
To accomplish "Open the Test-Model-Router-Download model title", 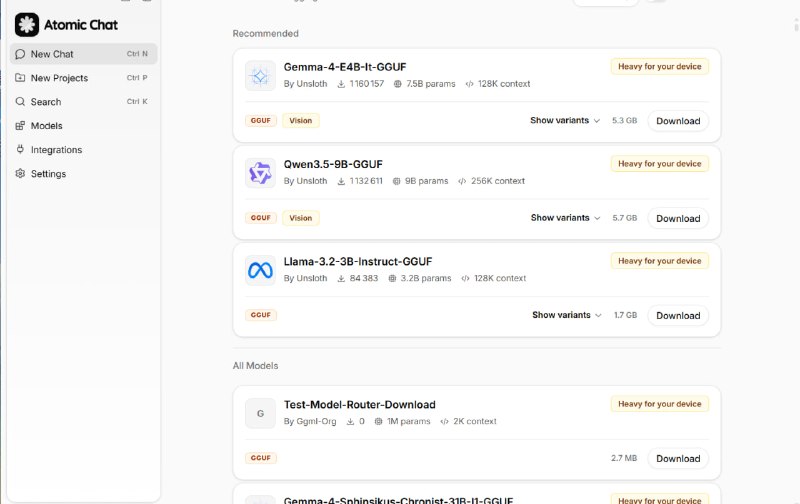I will [x=360, y=405].
